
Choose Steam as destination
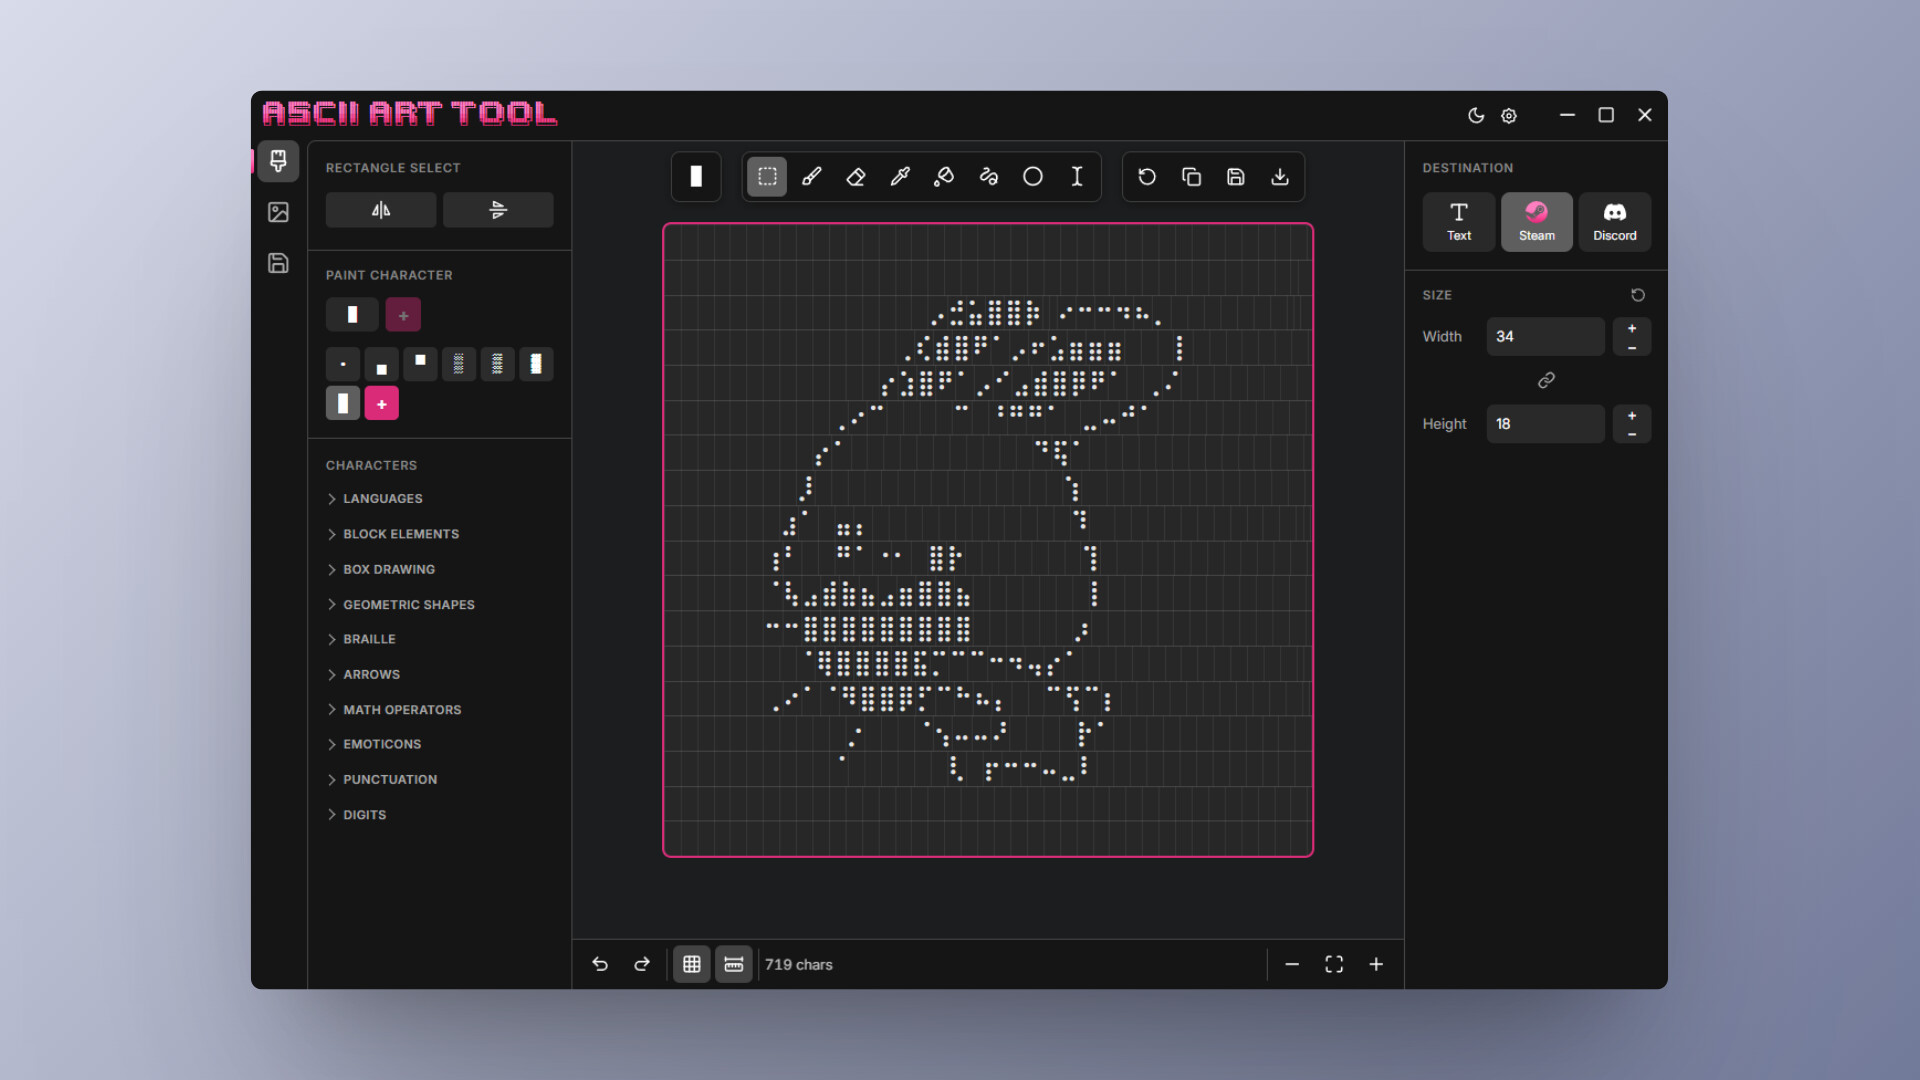1537,222
